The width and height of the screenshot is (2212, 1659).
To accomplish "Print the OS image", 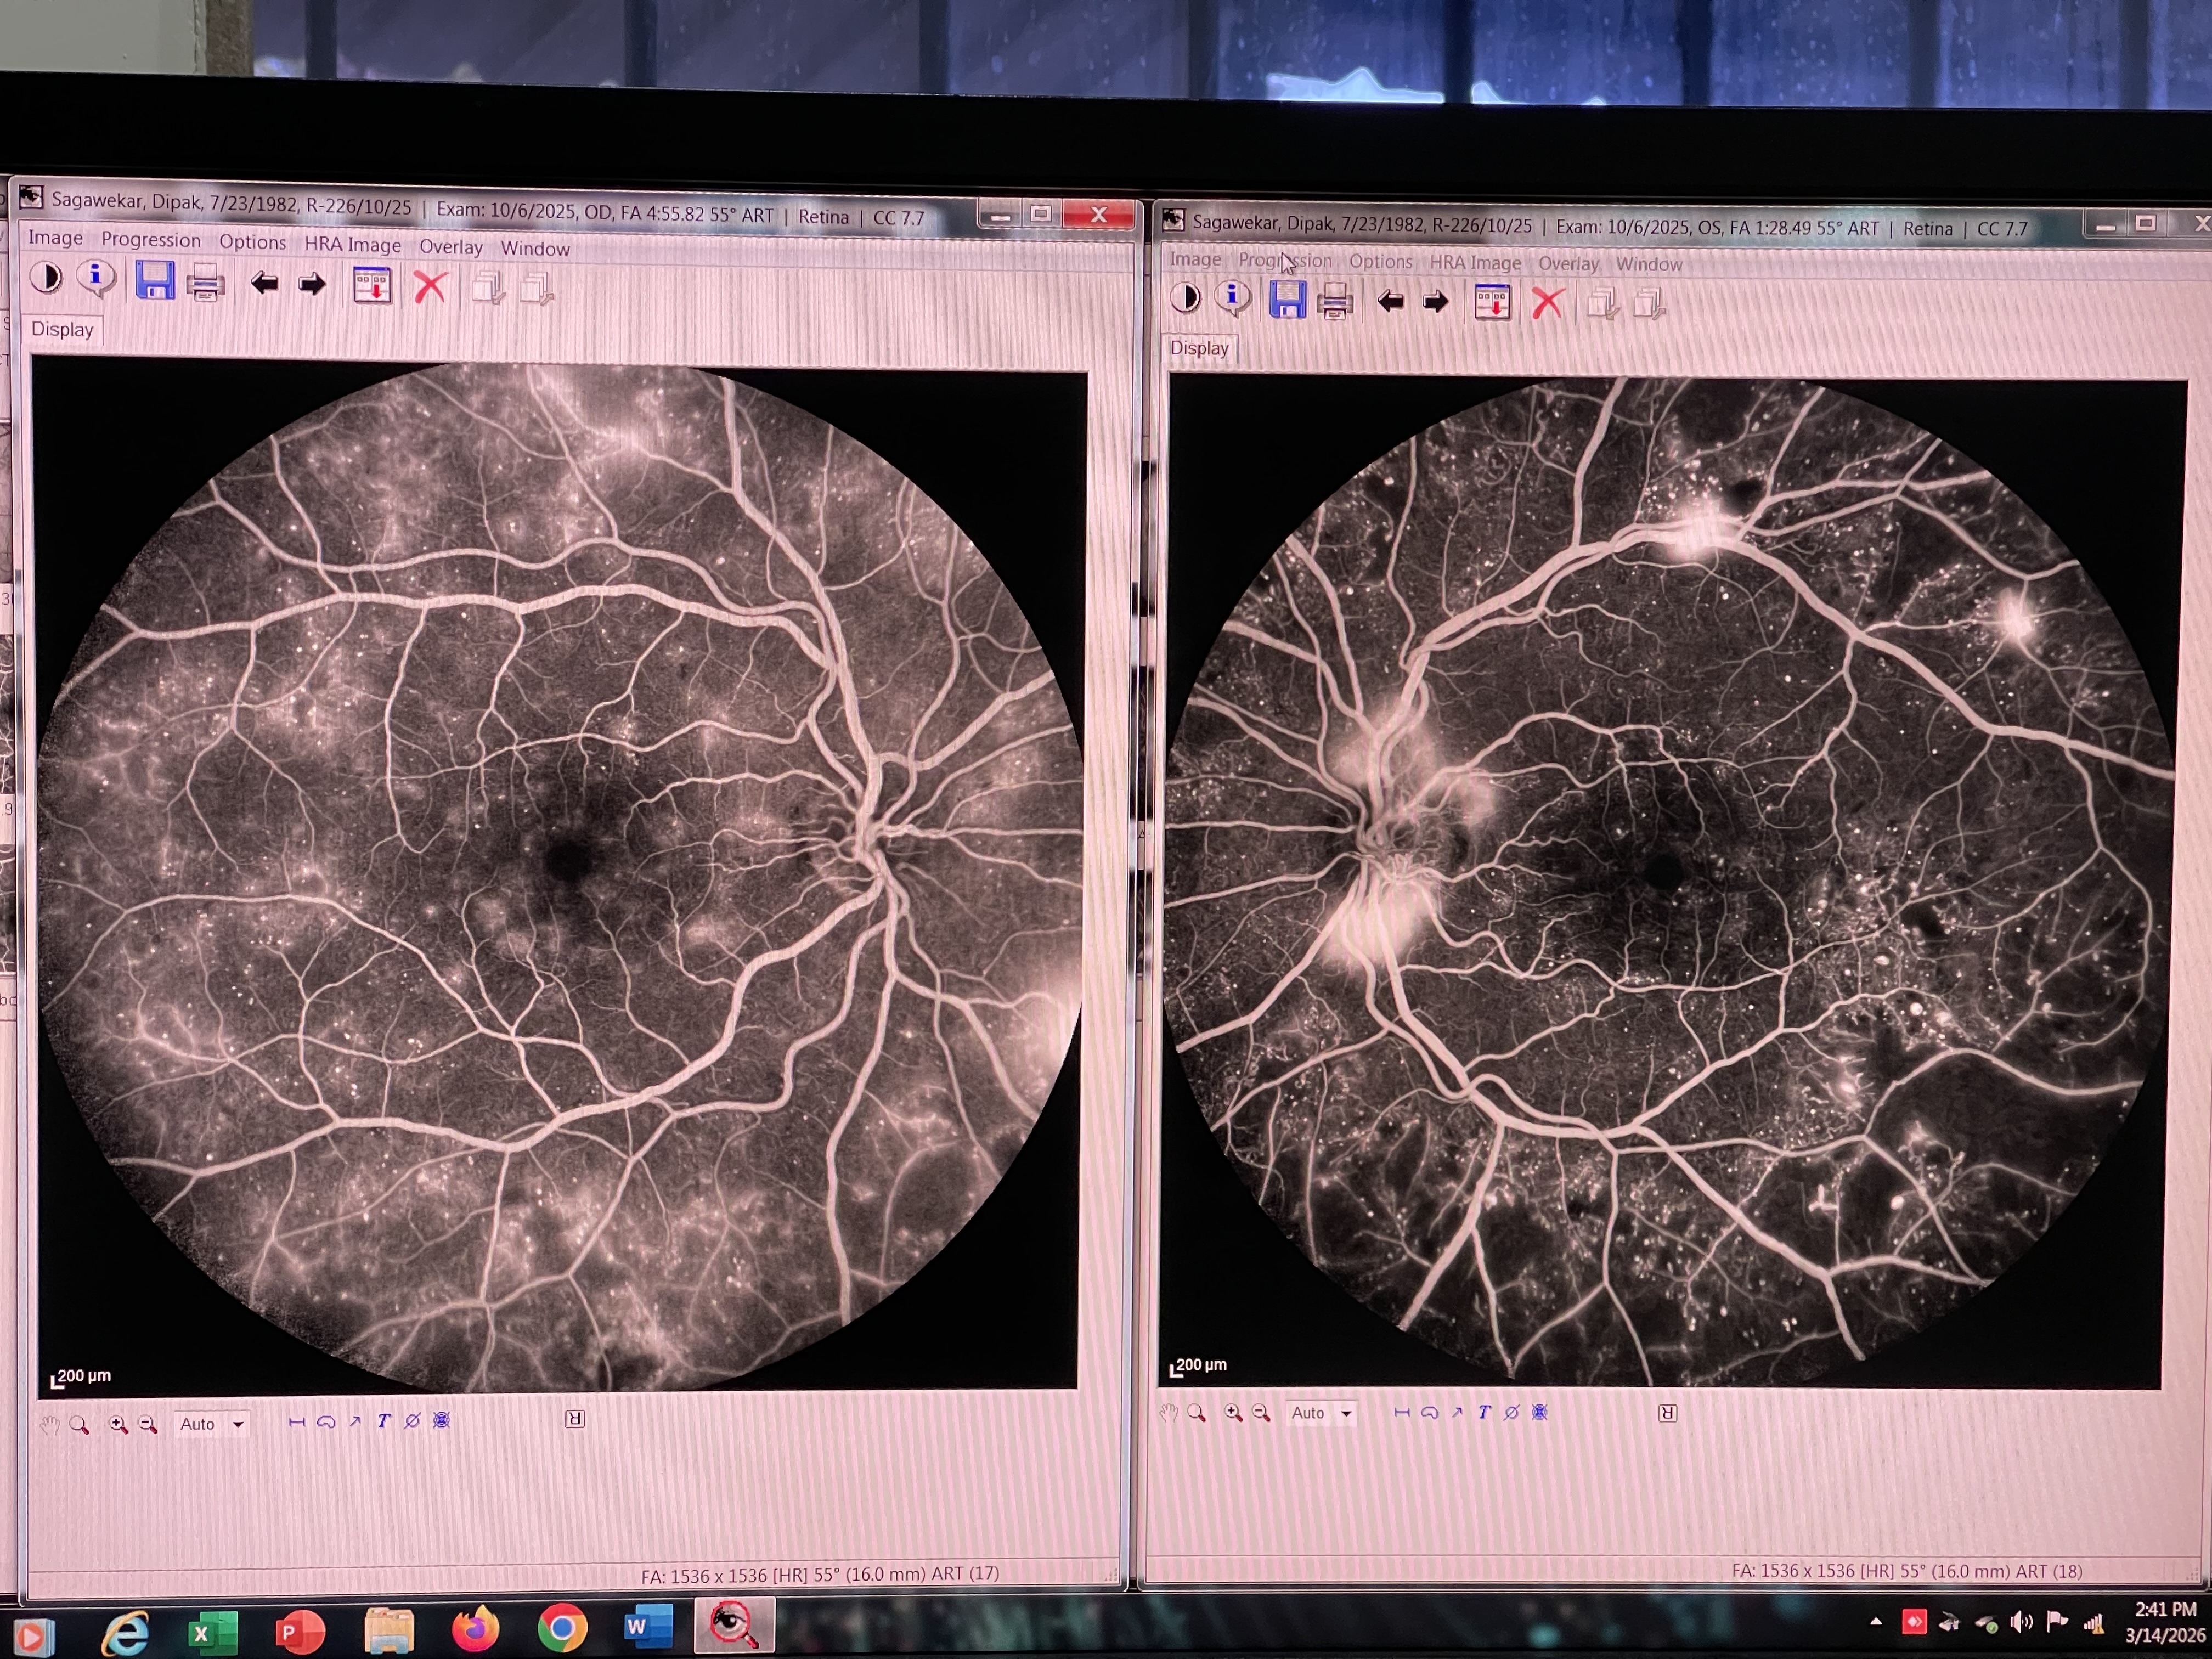I will (x=1335, y=301).
